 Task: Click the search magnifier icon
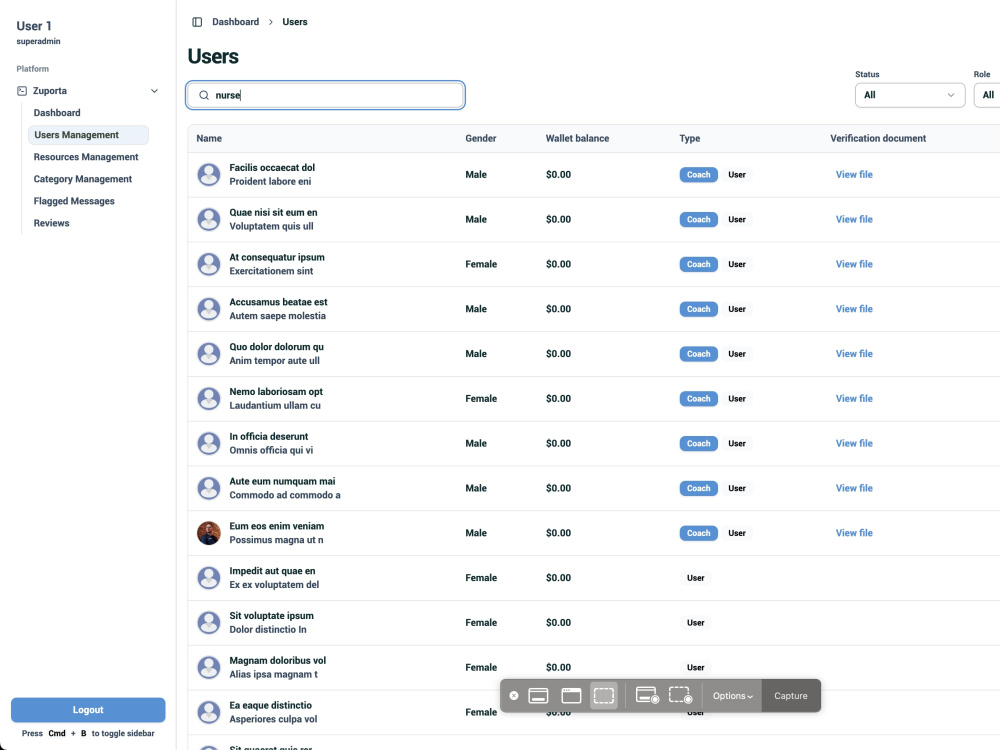[204, 96]
